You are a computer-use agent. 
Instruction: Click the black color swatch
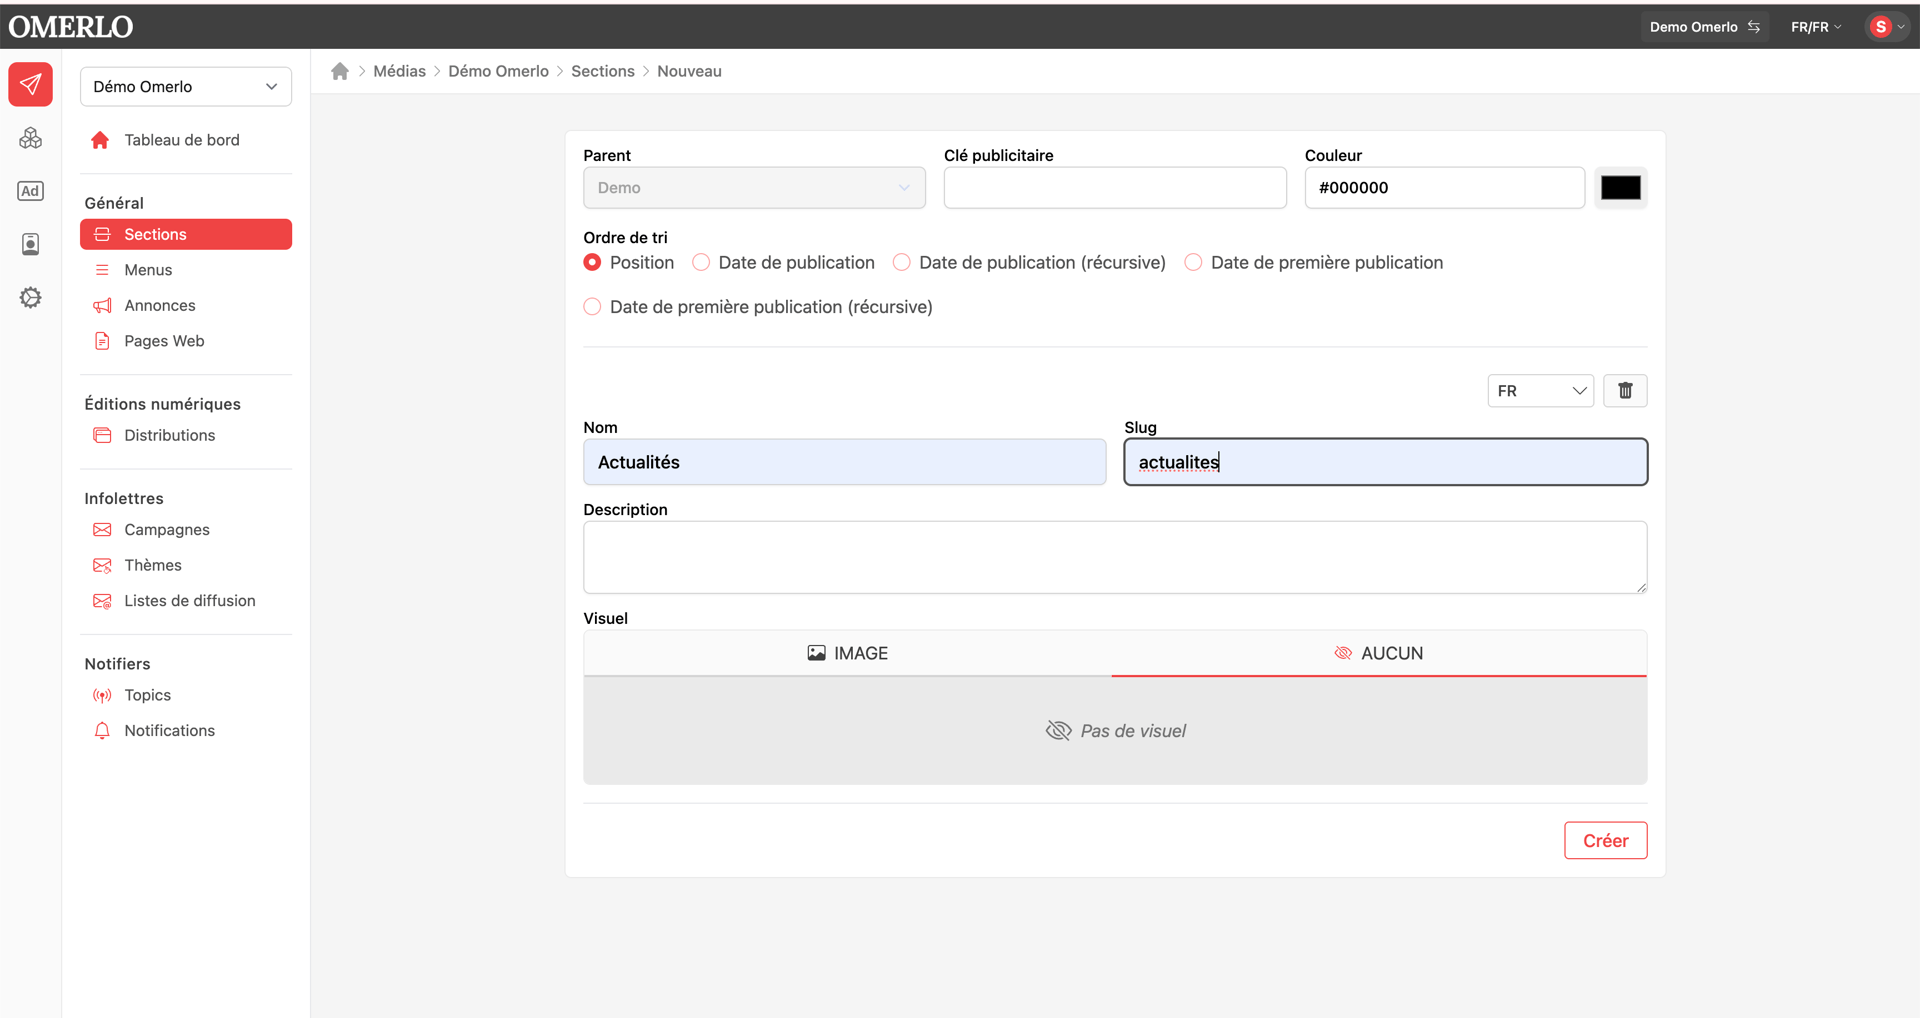click(x=1620, y=187)
